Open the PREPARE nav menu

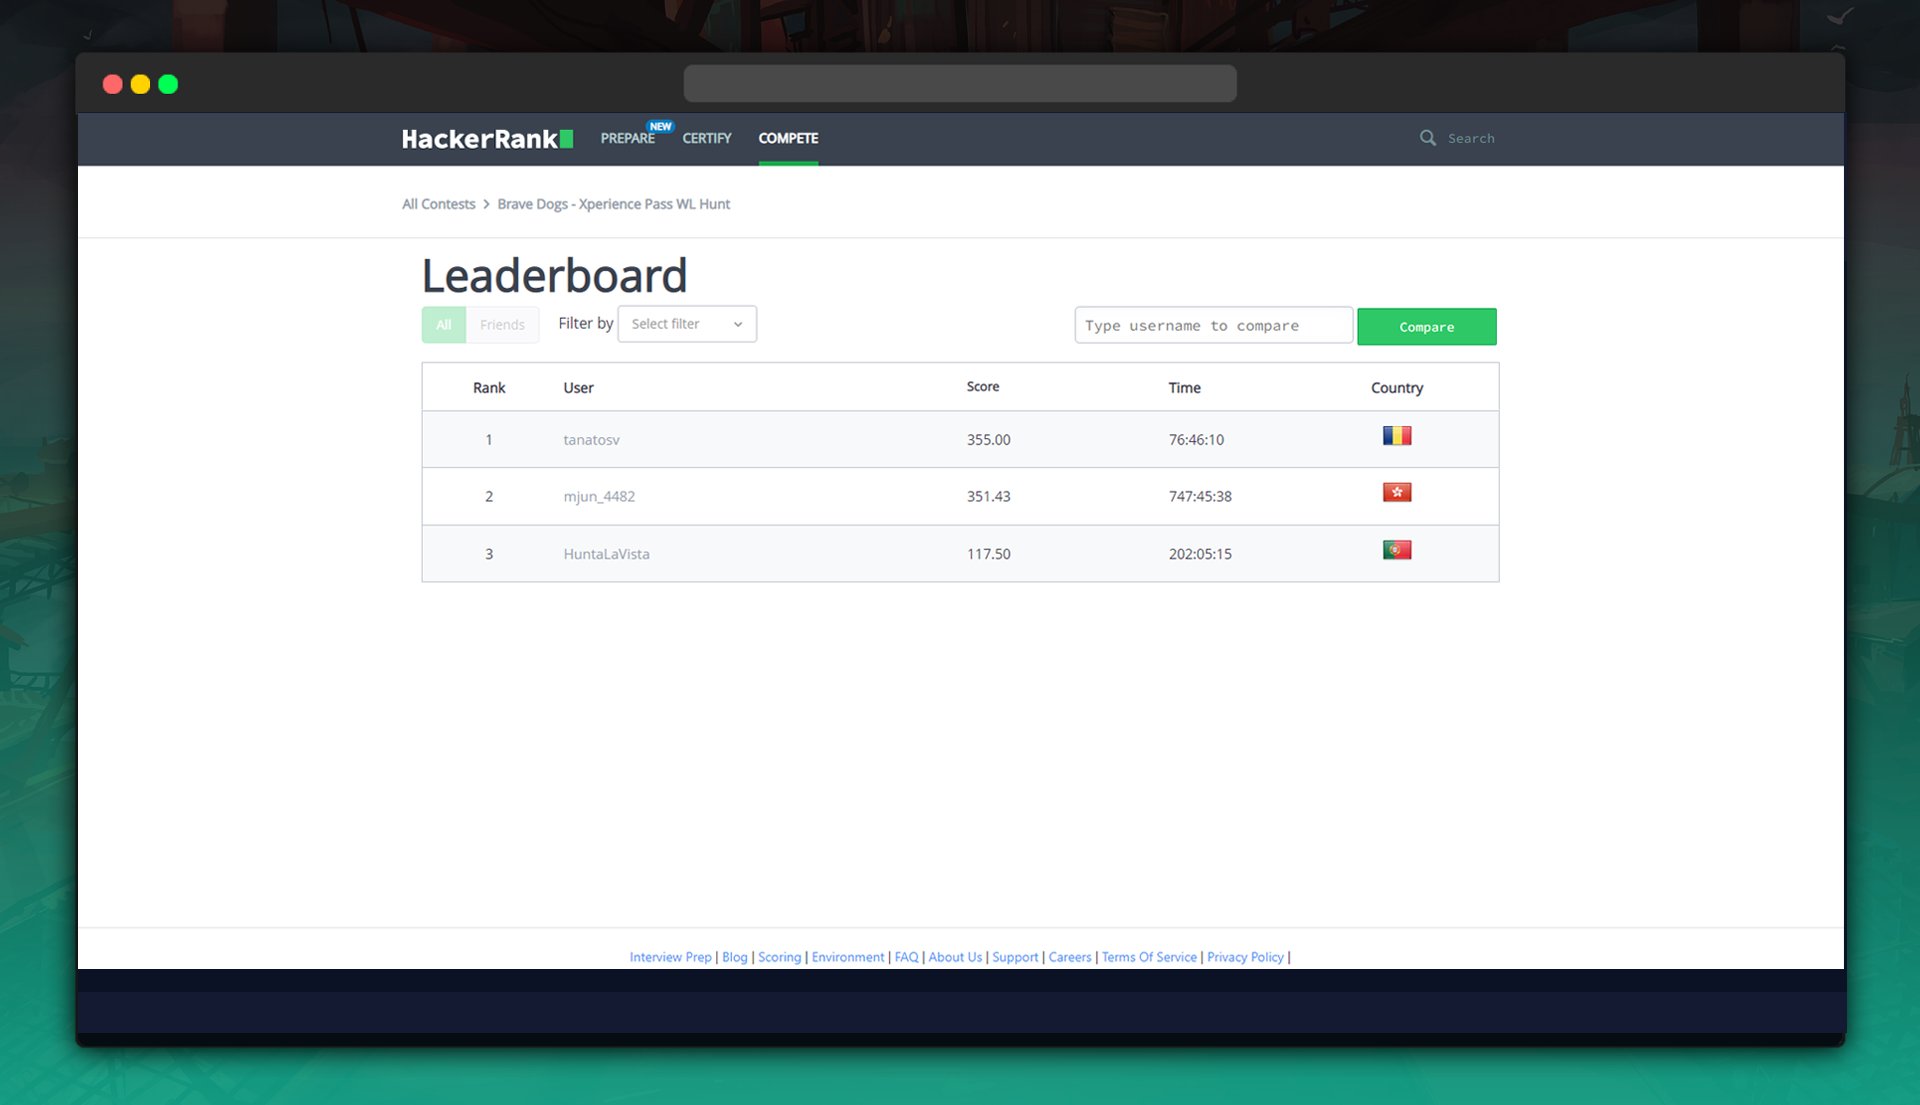(627, 139)
